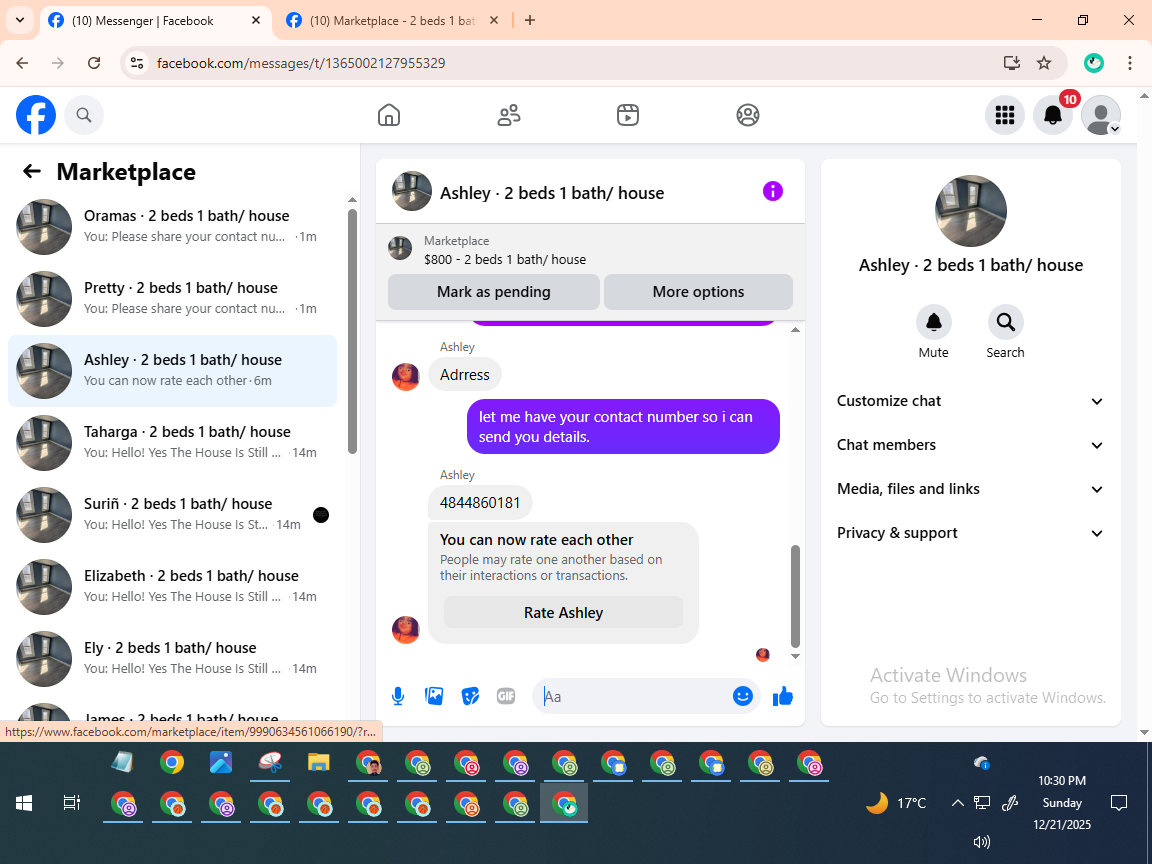Choose a sticker icon
The width and height of the screenshot is (1152, 864).
point(470,696)
